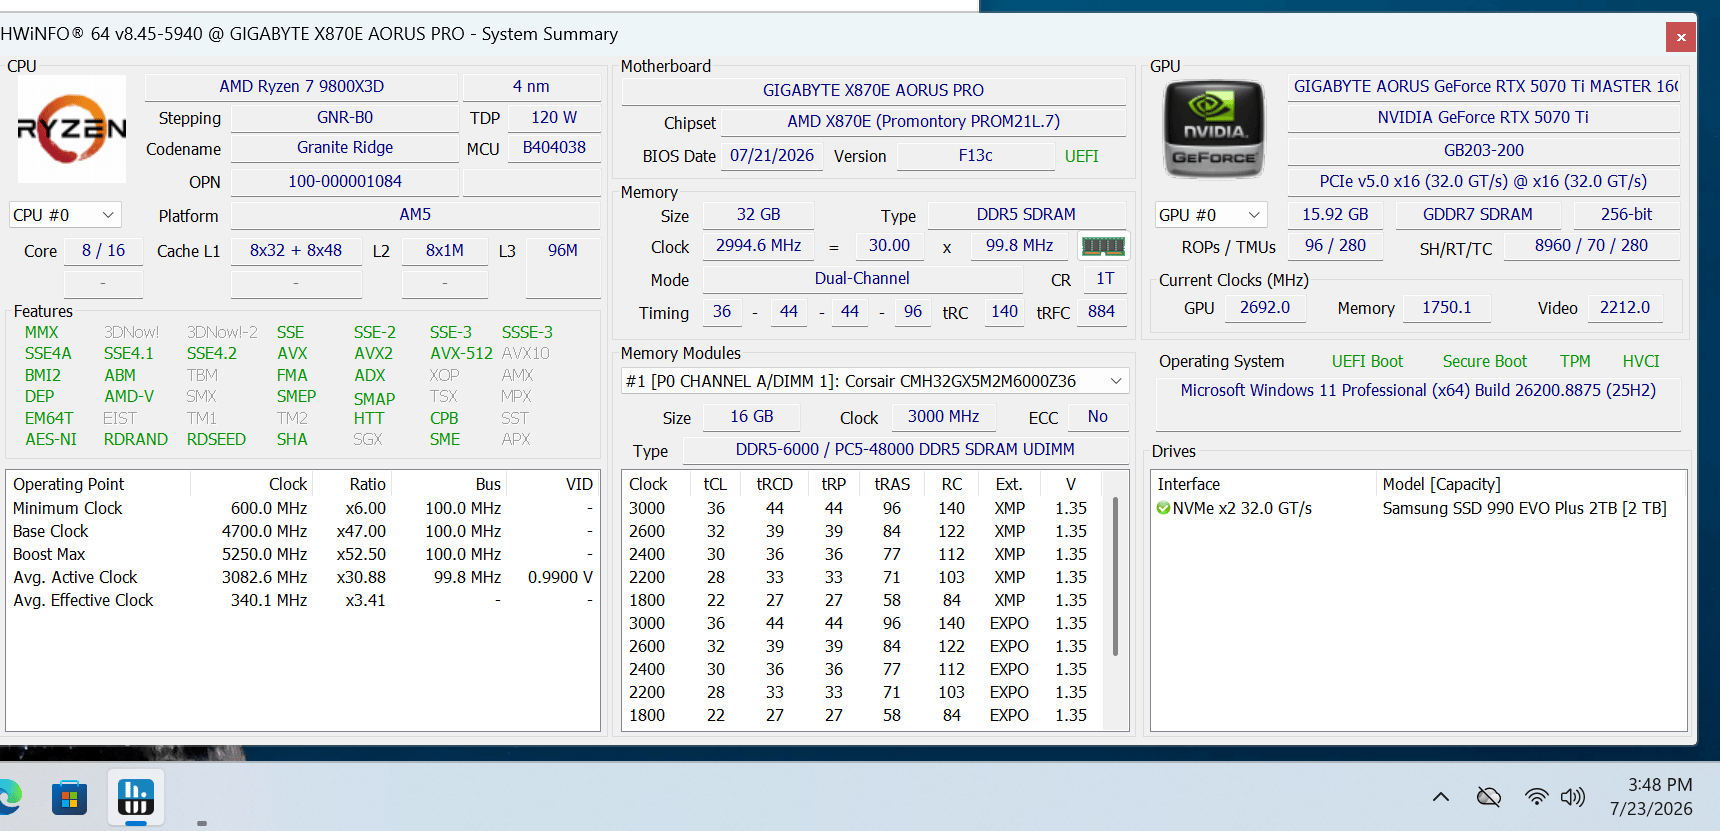
Task: Click the Dual-Channel memory mode value
Action: coord(862,279)
